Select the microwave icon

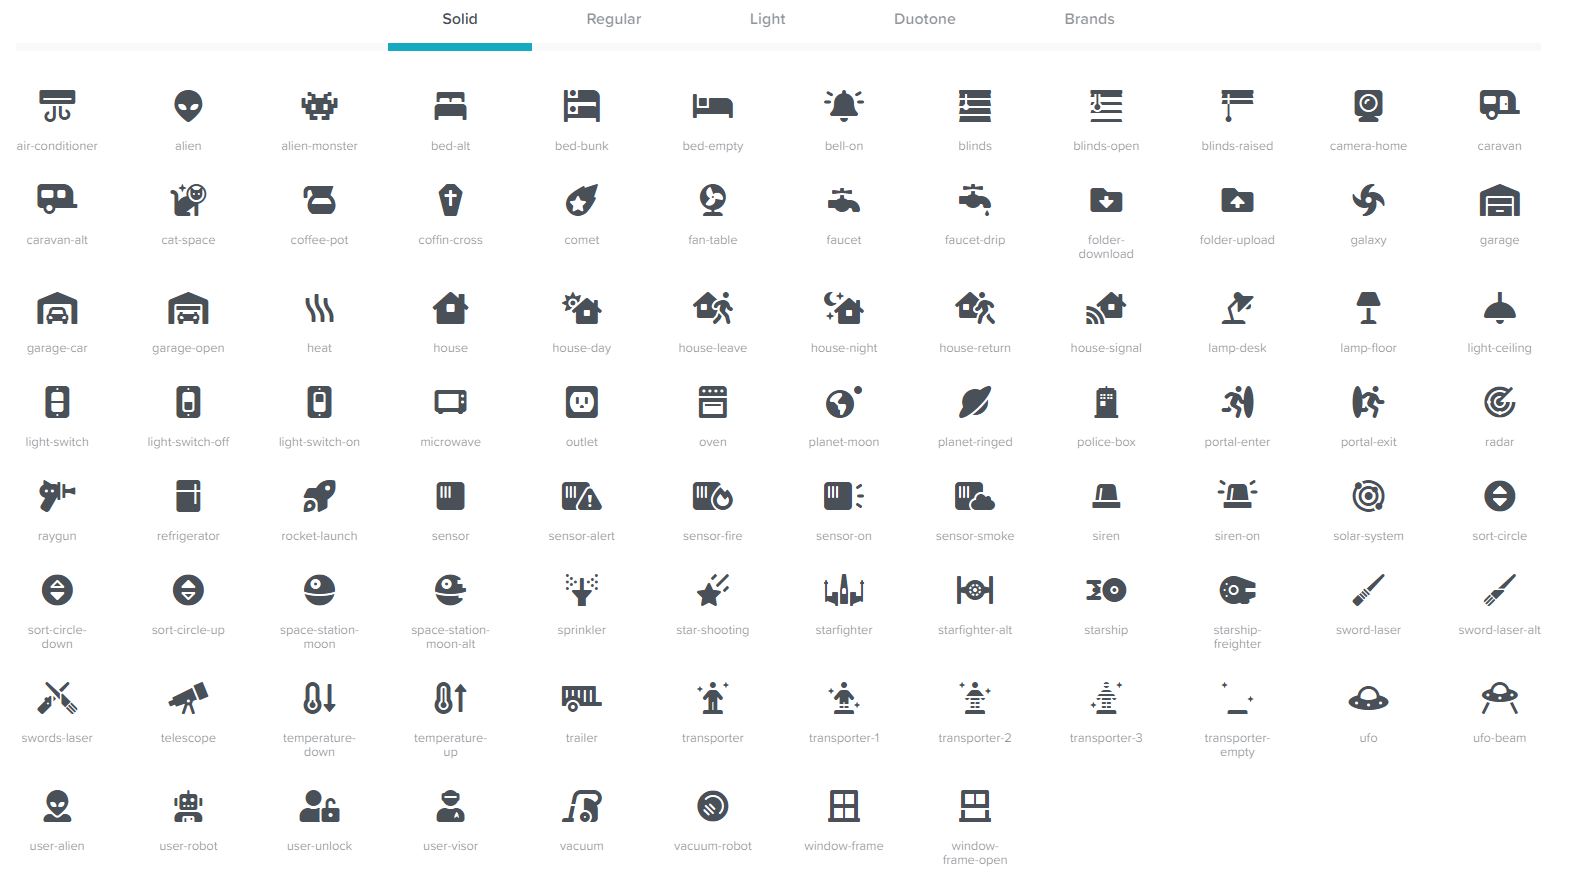(x=451, y=402)
